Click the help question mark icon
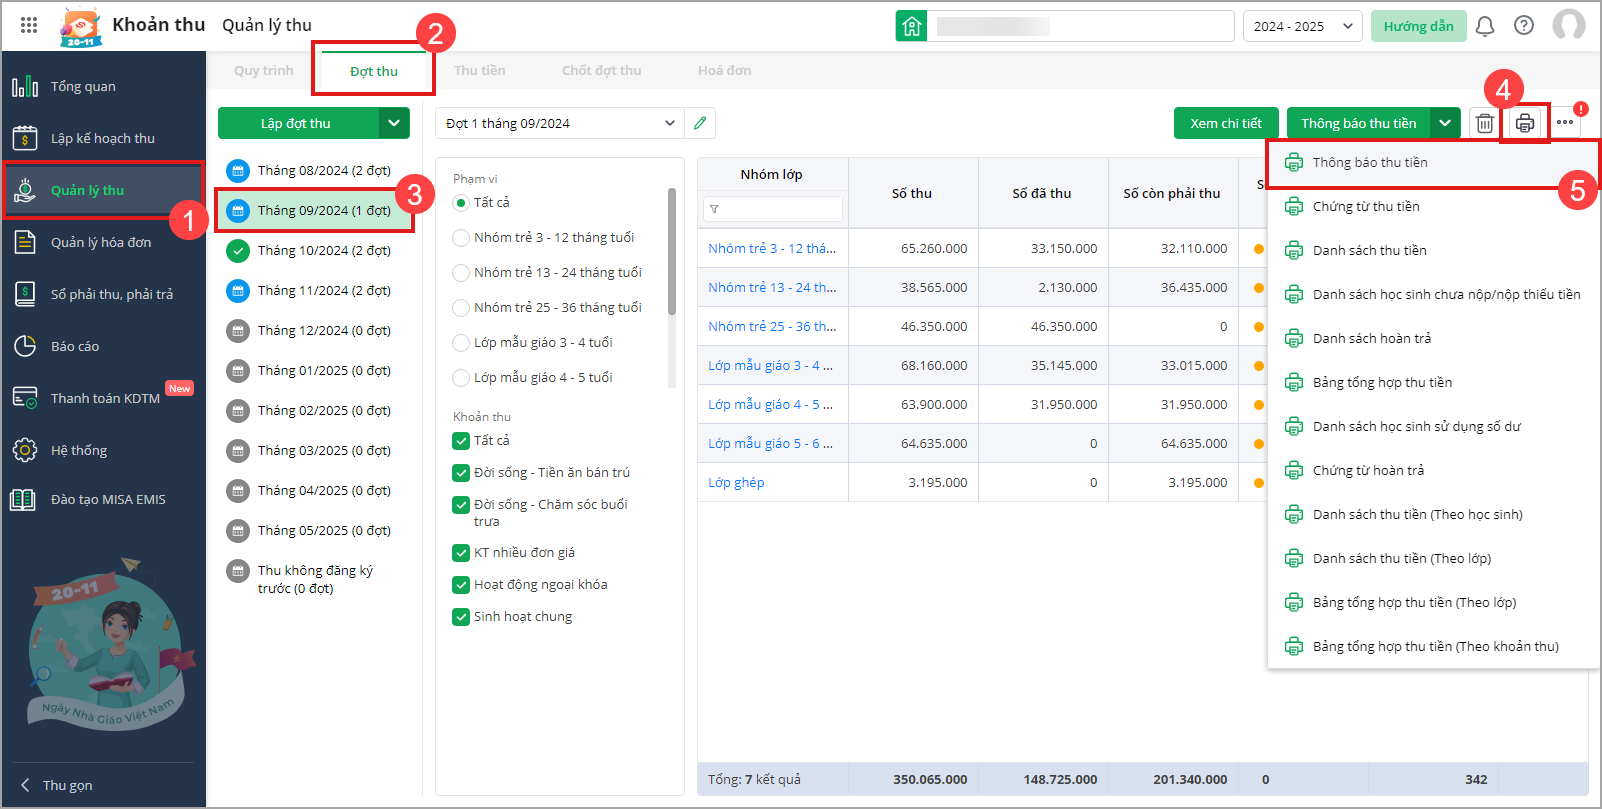Image resolution: width=1602 pixels, height=809 pixels. point(1524,26)
